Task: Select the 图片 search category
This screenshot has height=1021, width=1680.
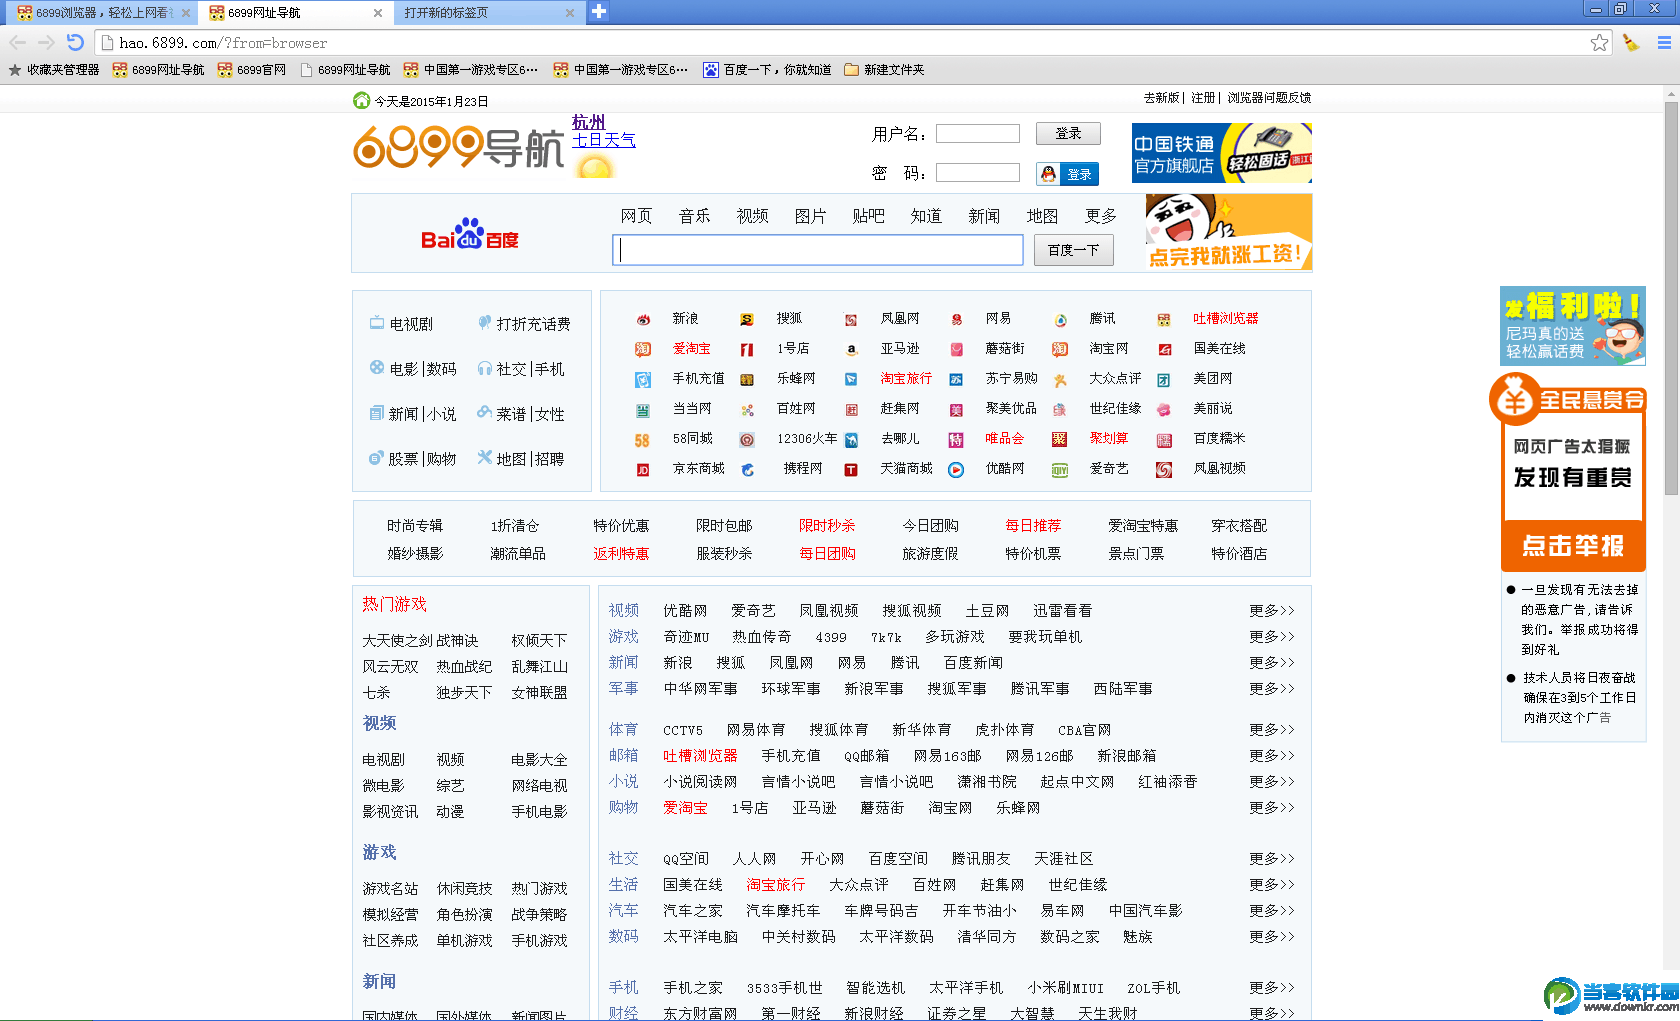Action: click(810, 216)
